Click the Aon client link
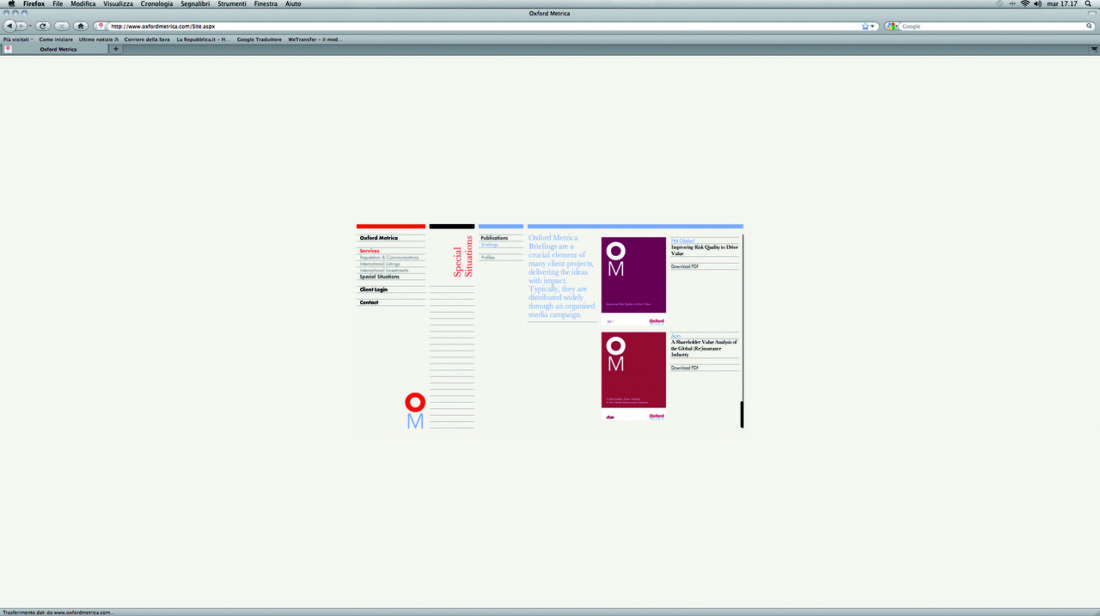 coord(676,336)
